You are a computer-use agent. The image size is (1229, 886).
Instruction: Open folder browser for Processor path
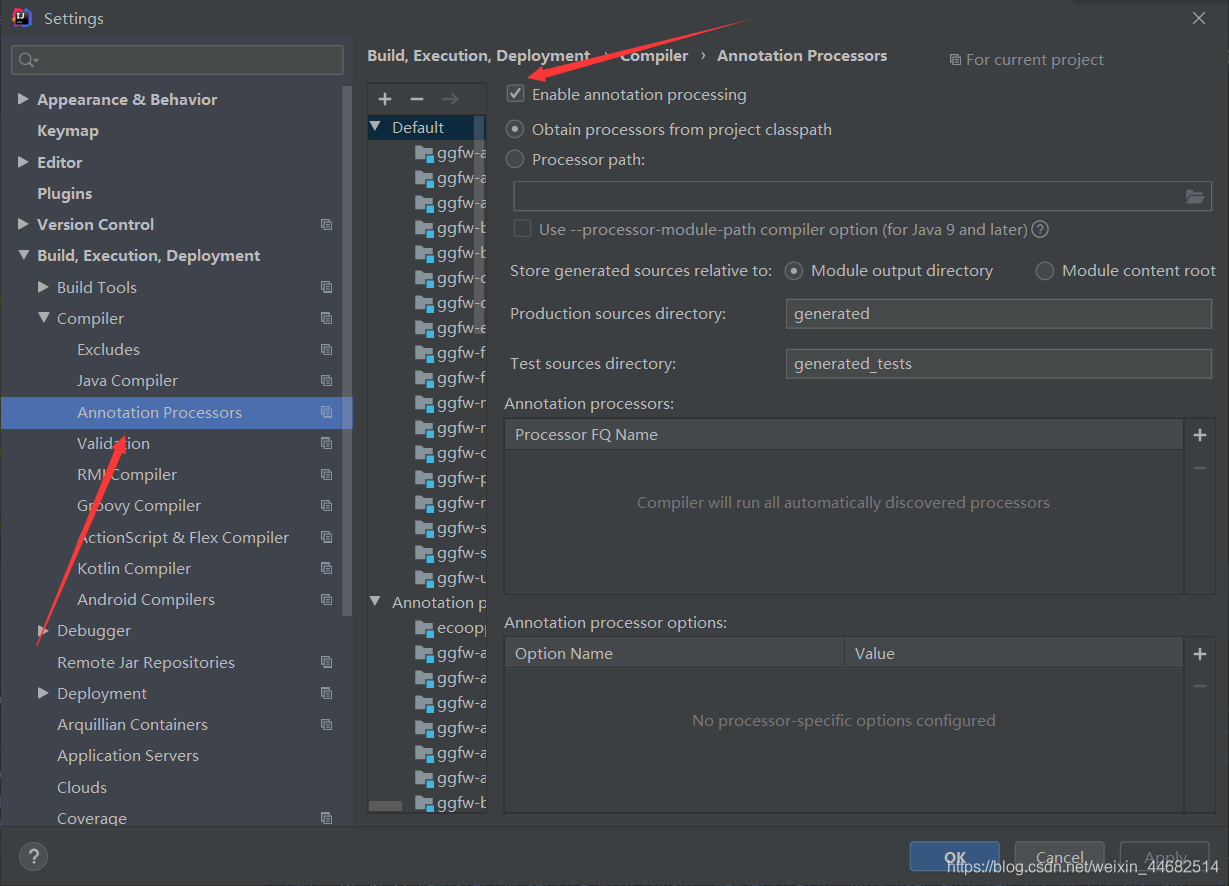tap(1195, 197)
